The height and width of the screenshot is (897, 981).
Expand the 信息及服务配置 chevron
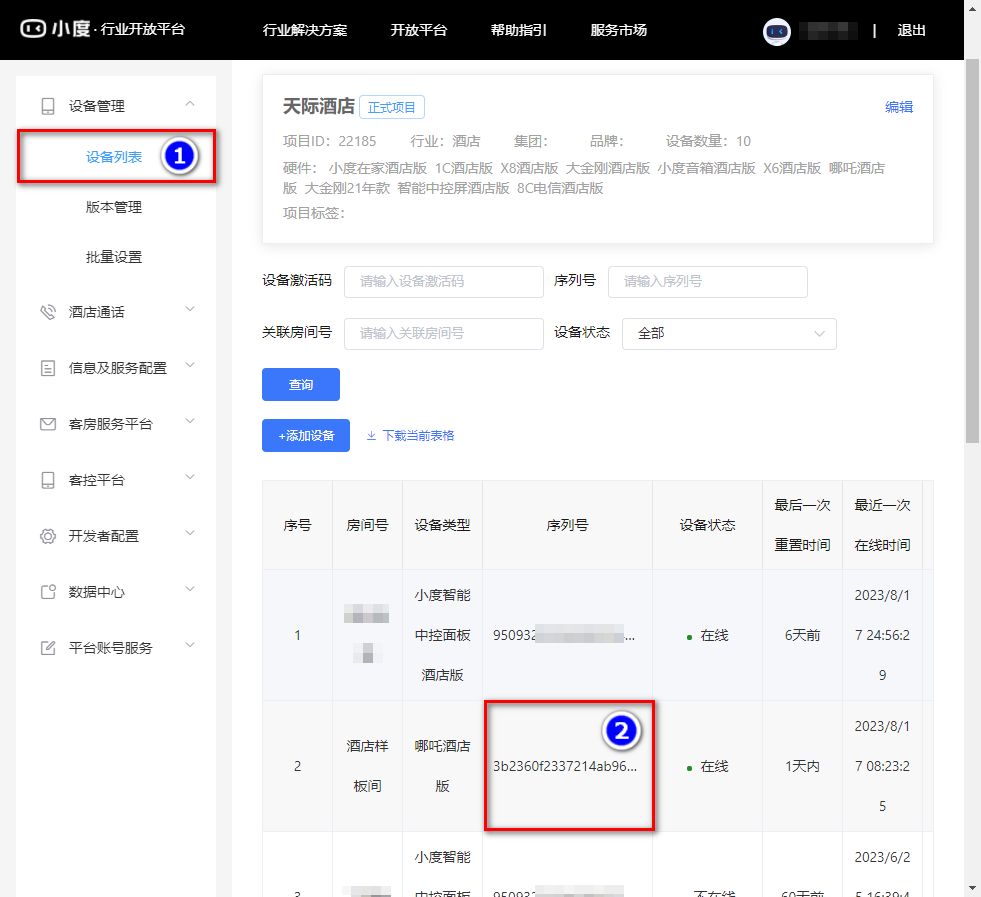(190, 365)
